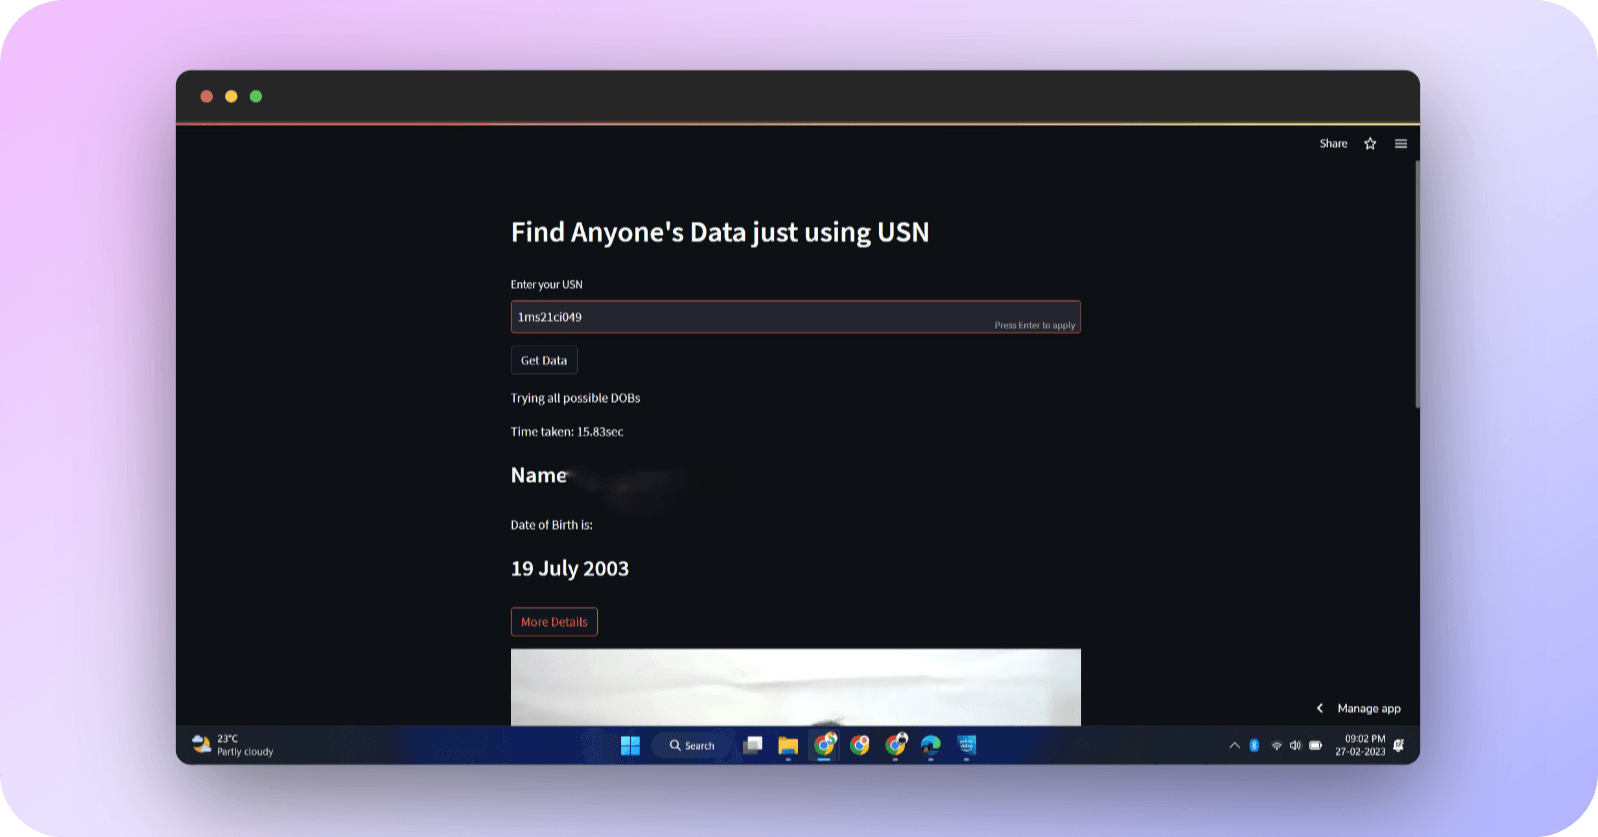Click the page vertical scrollbar

(1416, 284)
